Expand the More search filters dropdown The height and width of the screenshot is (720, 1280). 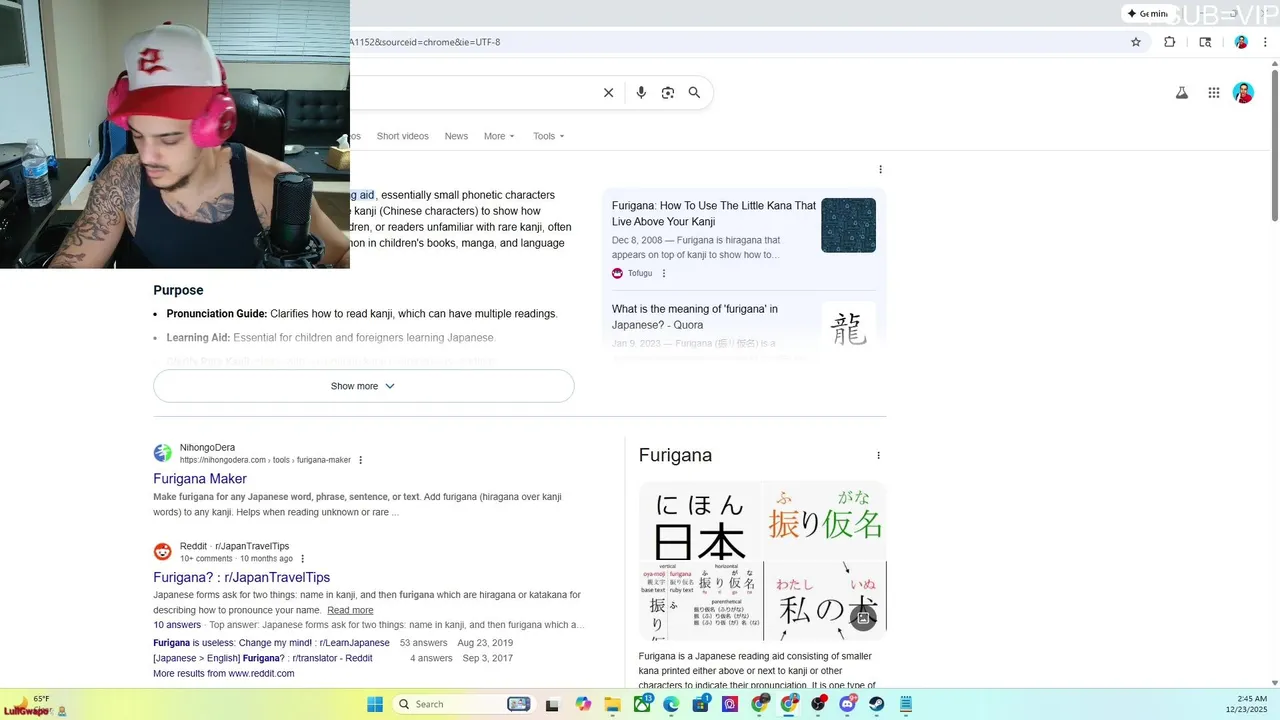tap(499, 136)
